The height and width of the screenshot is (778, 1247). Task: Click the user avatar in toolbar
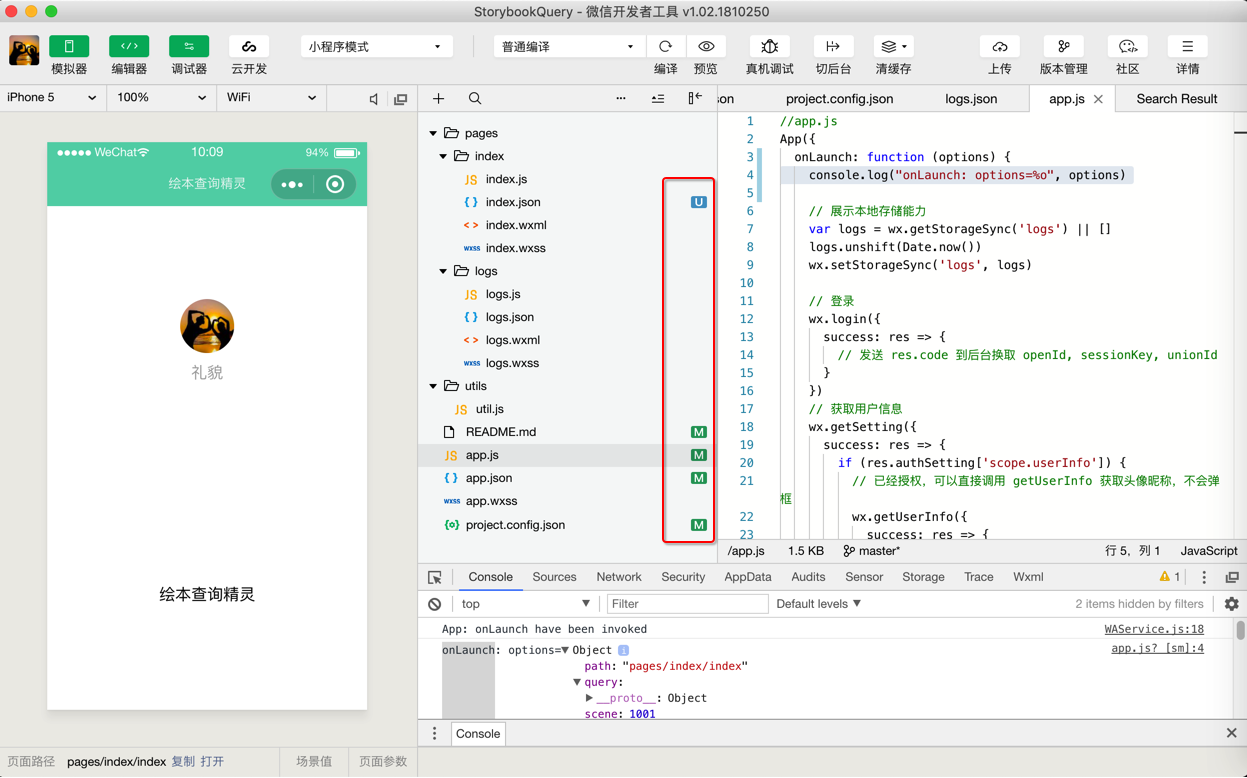[24, 50]
